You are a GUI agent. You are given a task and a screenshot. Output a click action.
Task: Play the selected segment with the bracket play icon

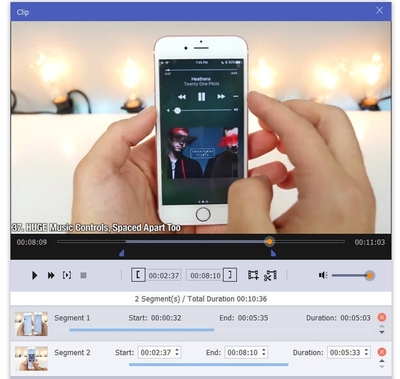67,275
